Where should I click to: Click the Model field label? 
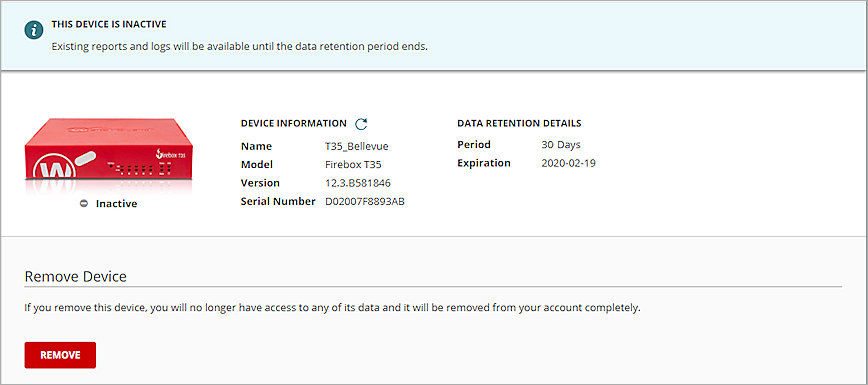tap(257, 165)
